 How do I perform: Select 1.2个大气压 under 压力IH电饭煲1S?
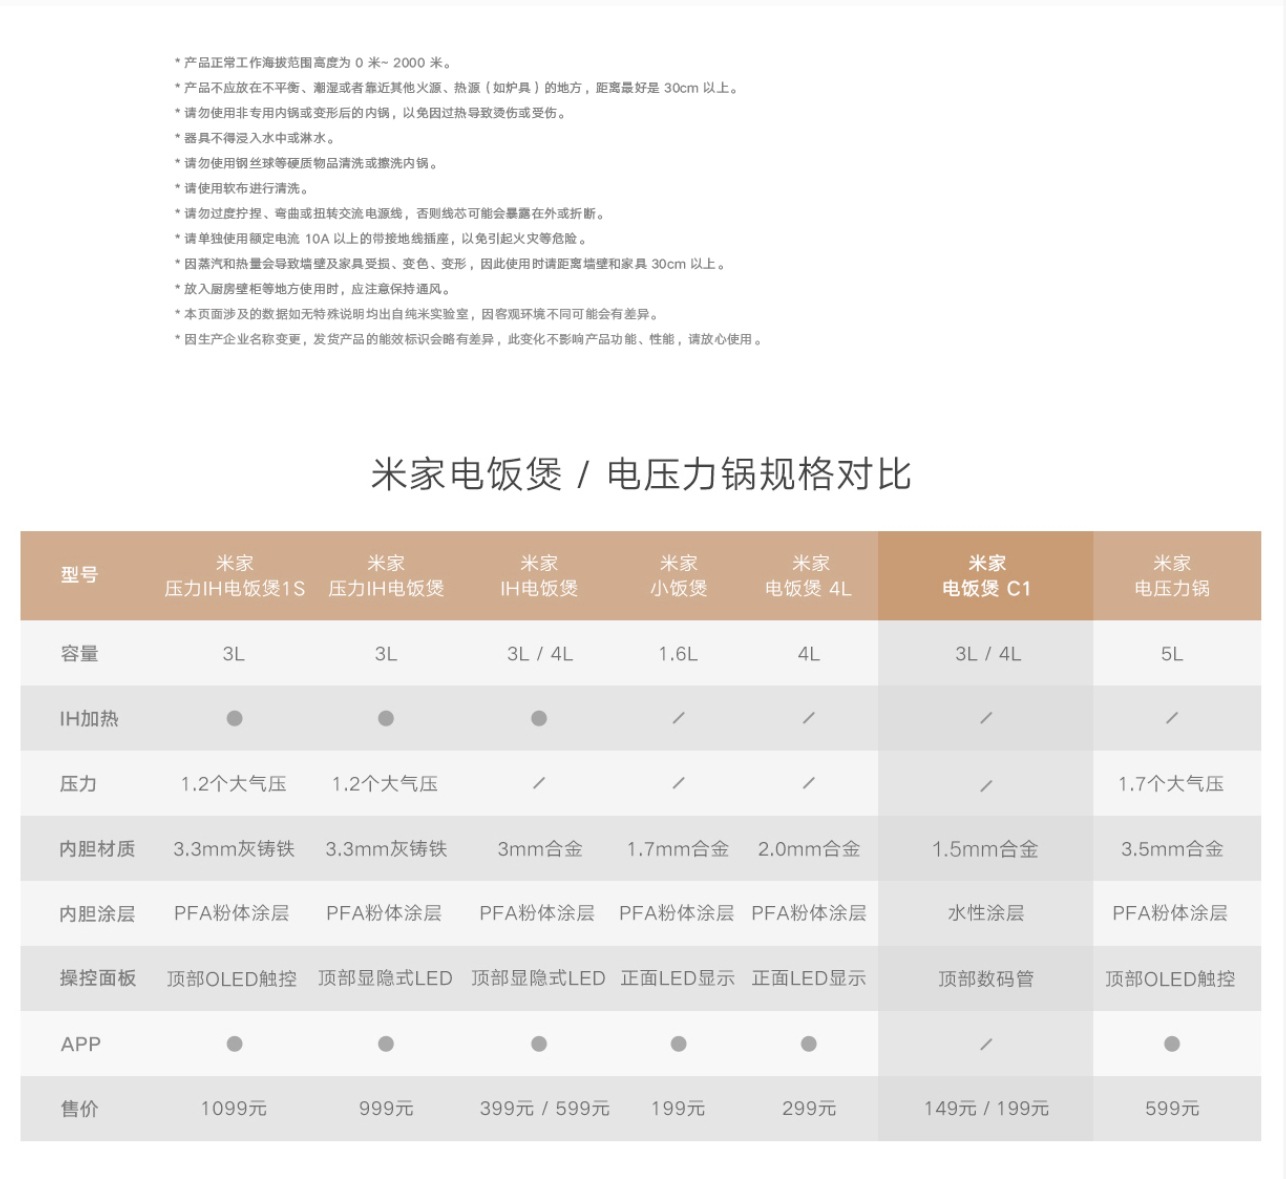(233, 784)
